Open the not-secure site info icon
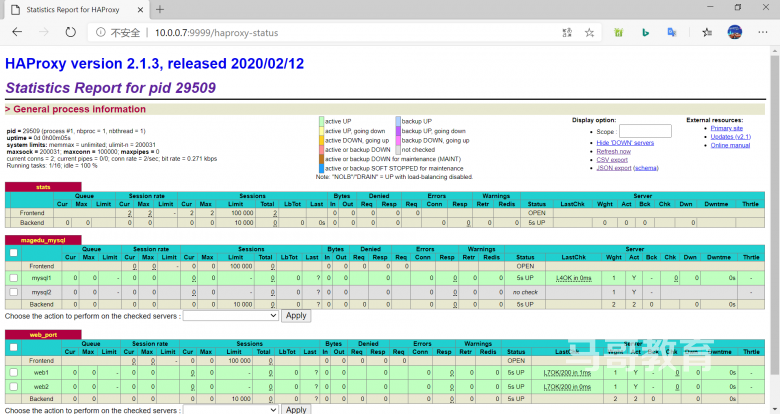The width and height of the screenshot is (780, 414). point(100,32)
